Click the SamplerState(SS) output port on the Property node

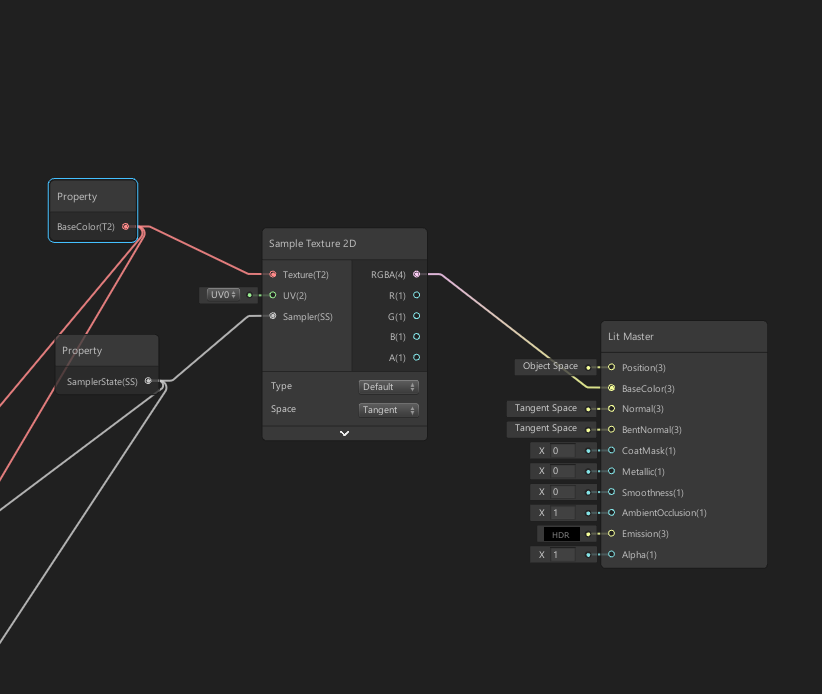click(149, 381)
